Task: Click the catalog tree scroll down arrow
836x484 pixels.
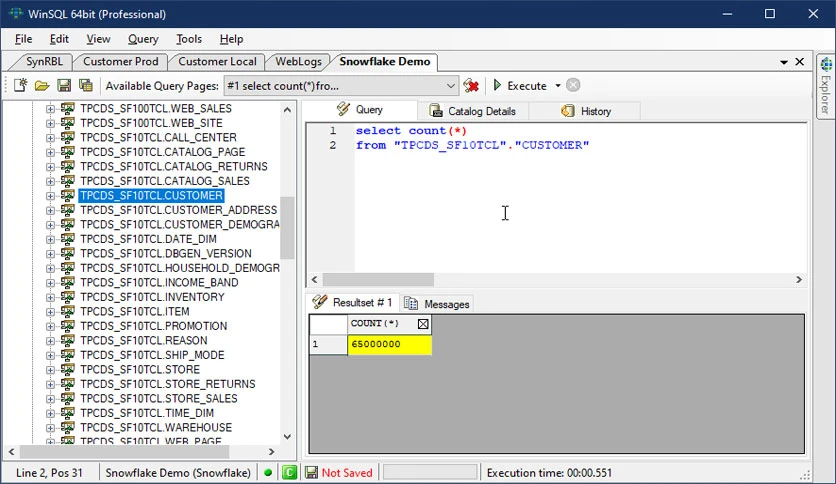Action: (x=287, y=437)
